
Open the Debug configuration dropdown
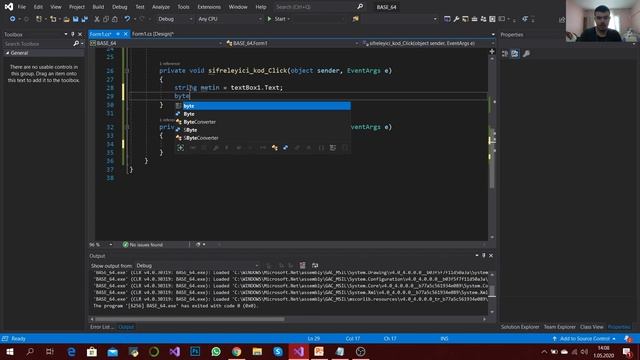(x=175, y=19)
